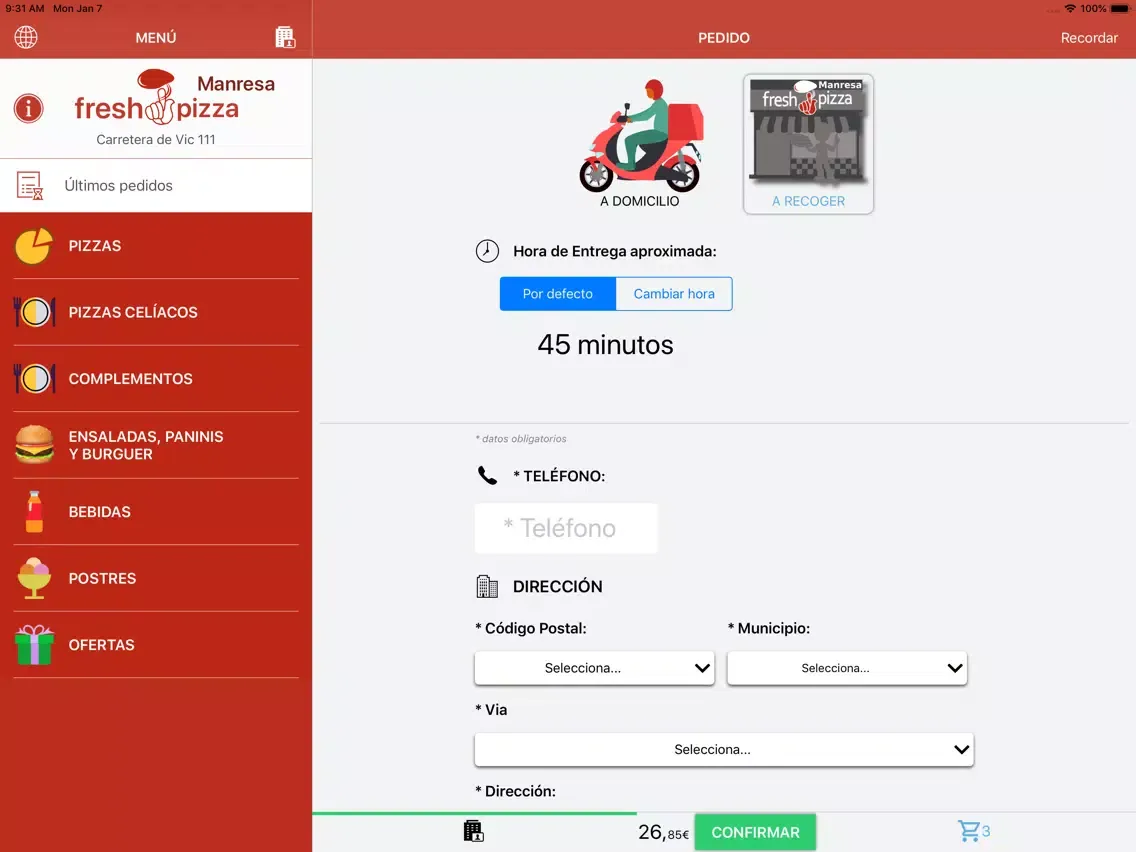1136x852 pixels.
Task: Open the COMPLEMENTOS category
Action: (x=156, y=379)
